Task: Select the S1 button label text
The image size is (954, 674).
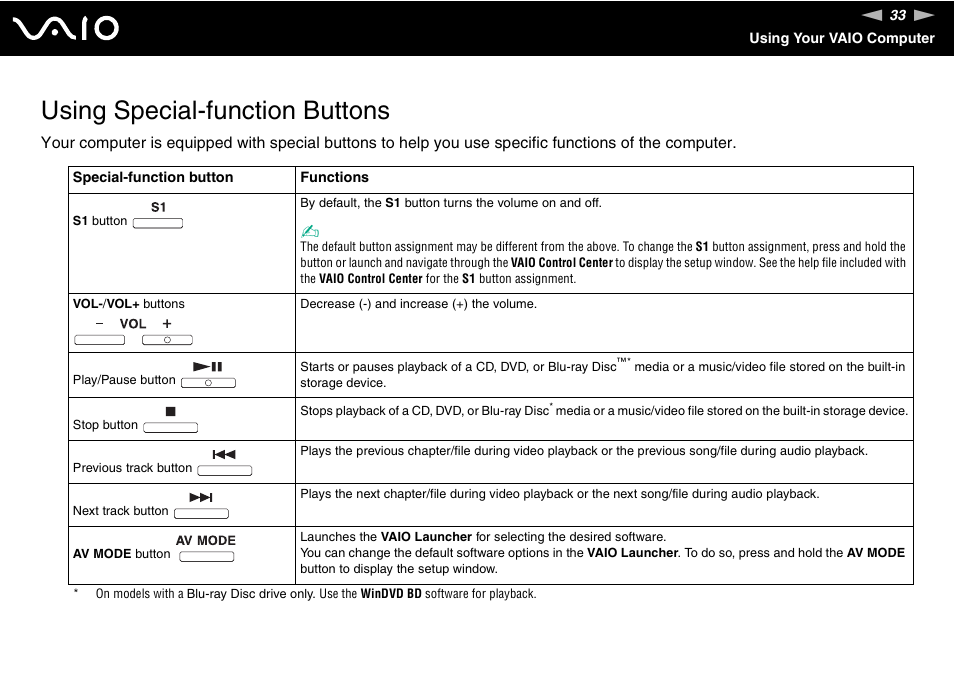Action: click(x=100, y=221)
